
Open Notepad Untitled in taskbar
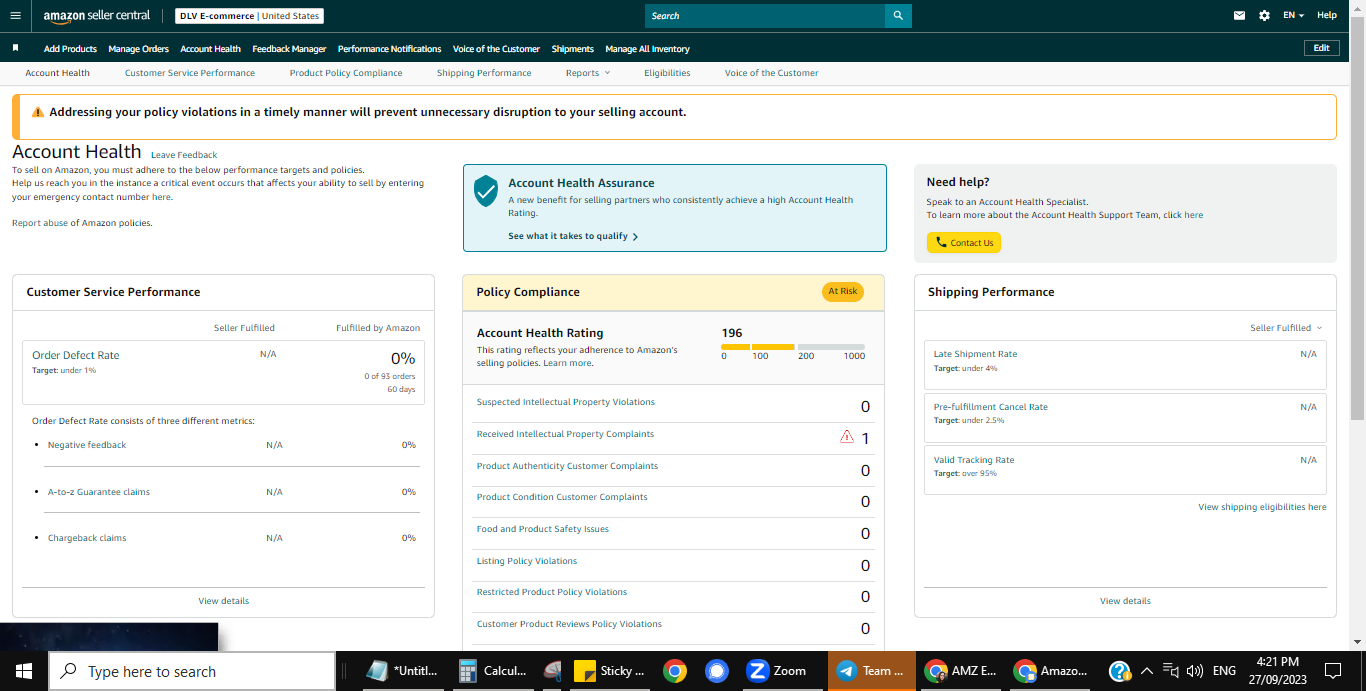(403, 671)
